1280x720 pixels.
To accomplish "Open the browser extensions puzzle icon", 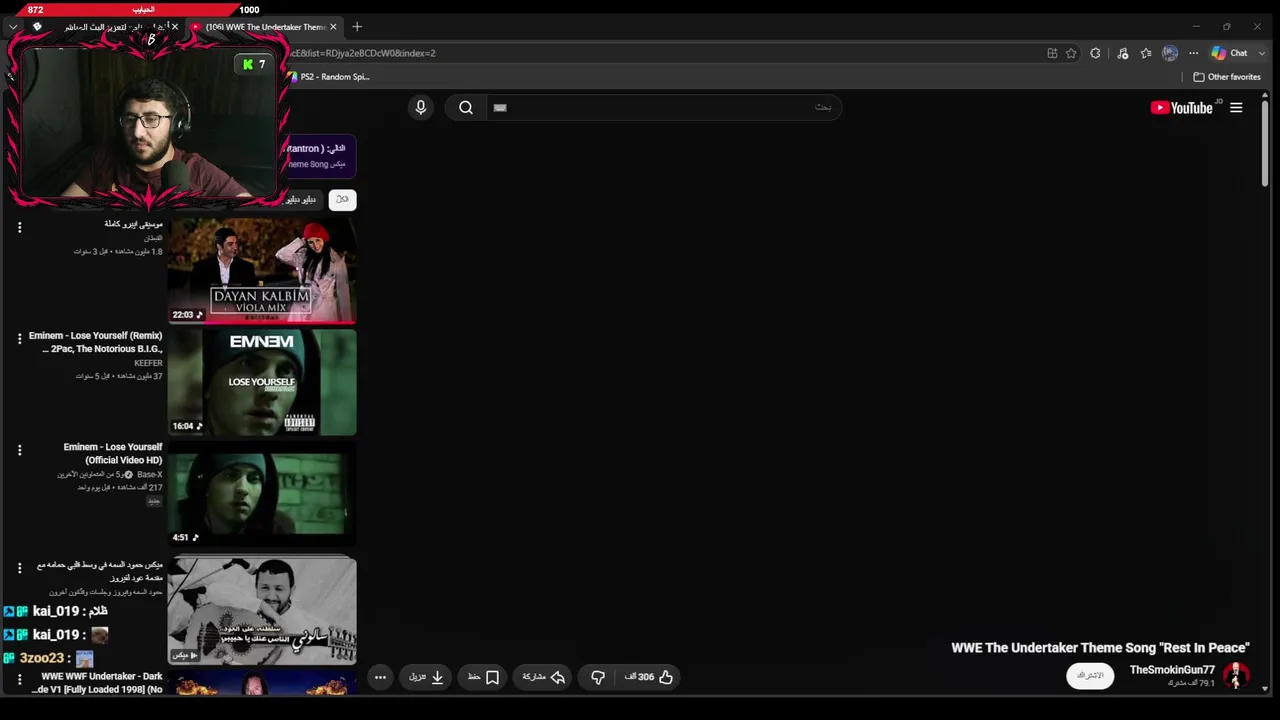I will point(1095,53).
